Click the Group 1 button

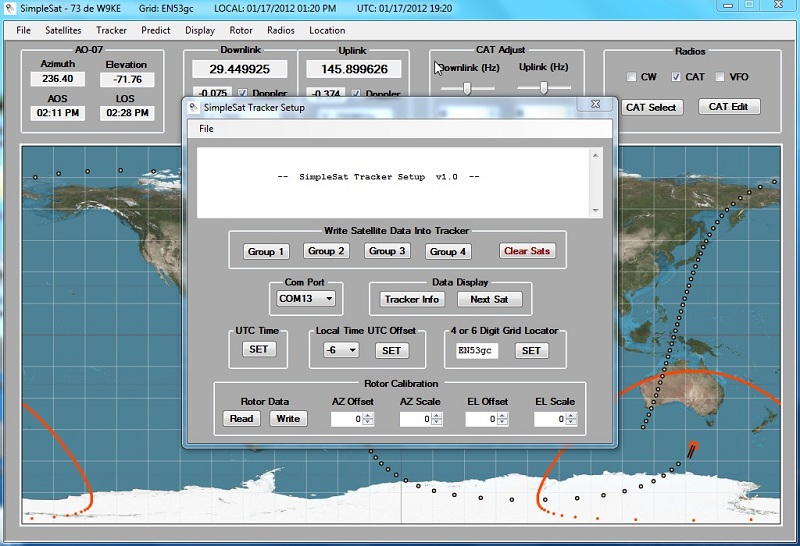coord(266,252)
